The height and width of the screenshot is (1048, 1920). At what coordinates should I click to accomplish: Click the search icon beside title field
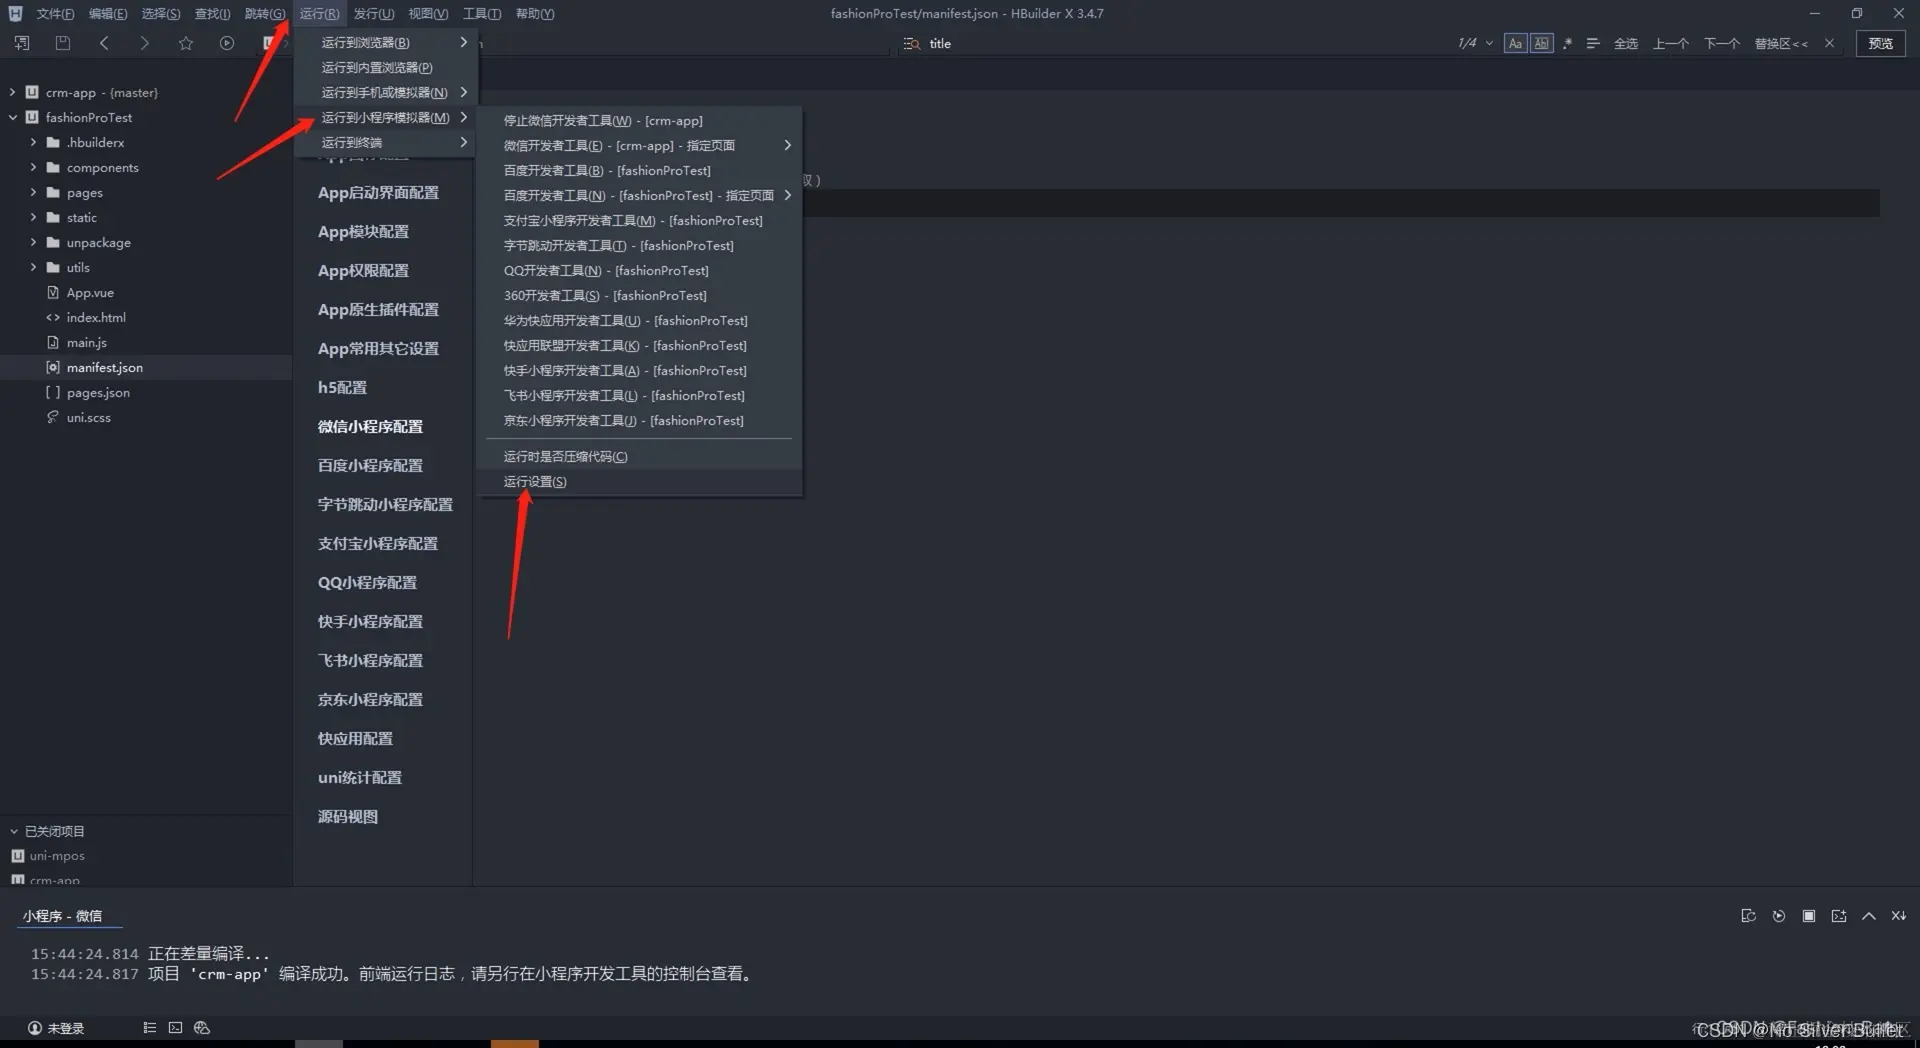[911, 43]
